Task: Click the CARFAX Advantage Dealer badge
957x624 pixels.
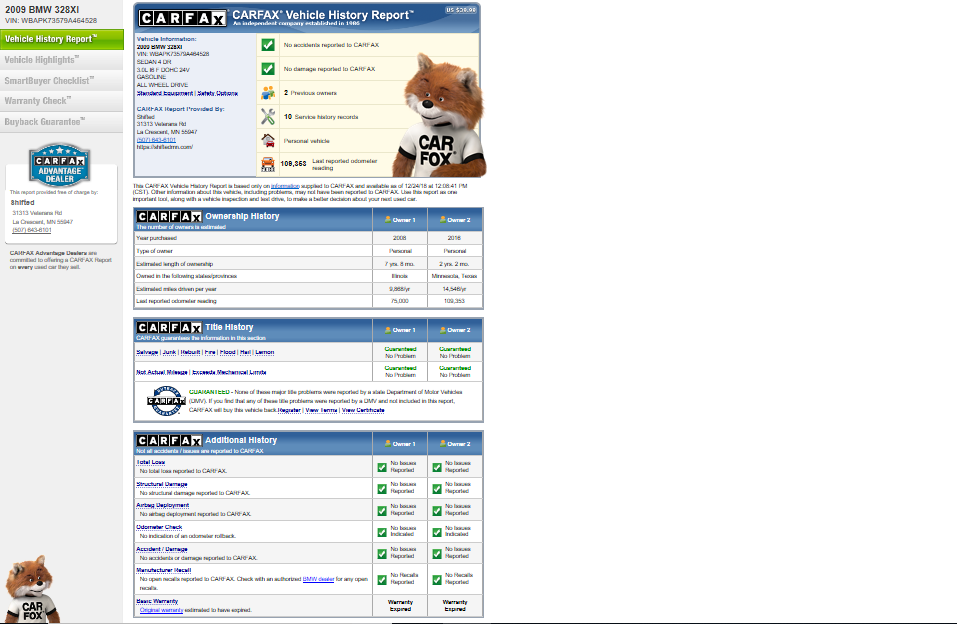Action: coord(60,165)
